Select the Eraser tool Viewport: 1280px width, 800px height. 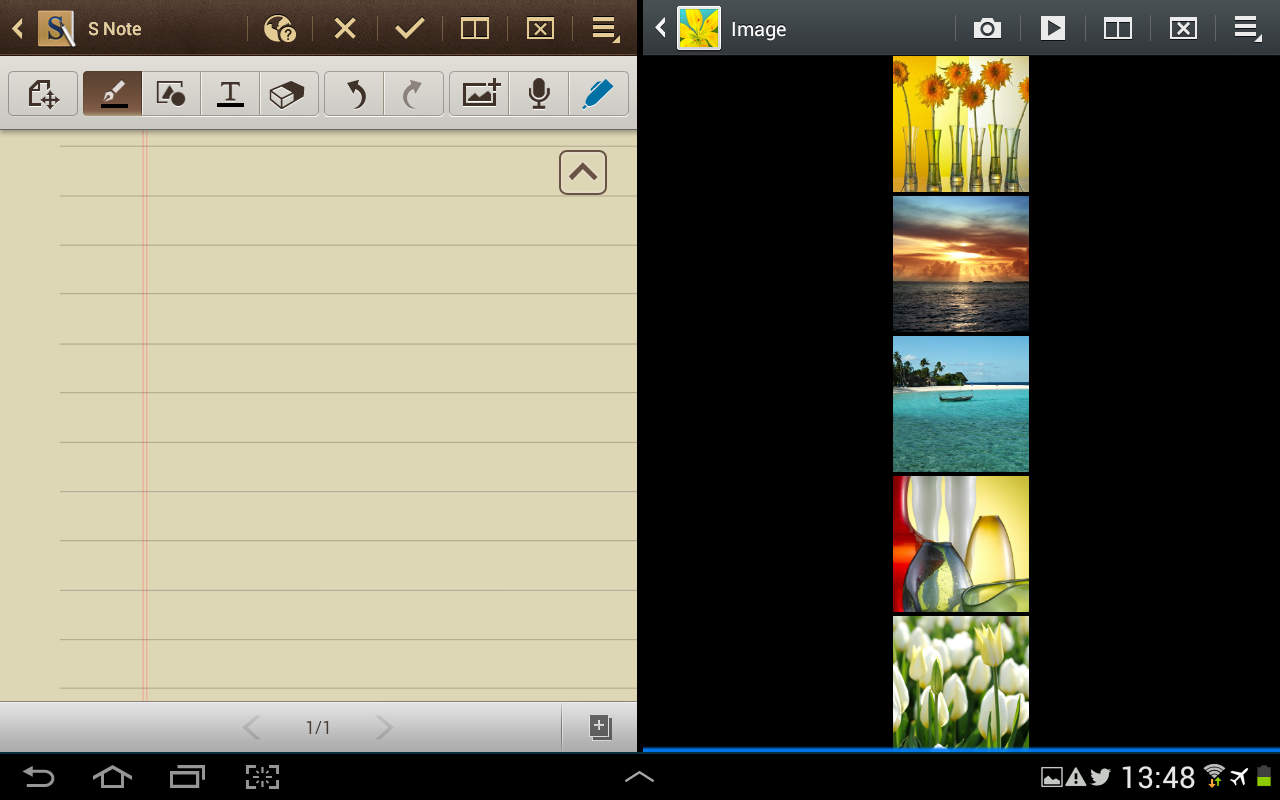289,94
